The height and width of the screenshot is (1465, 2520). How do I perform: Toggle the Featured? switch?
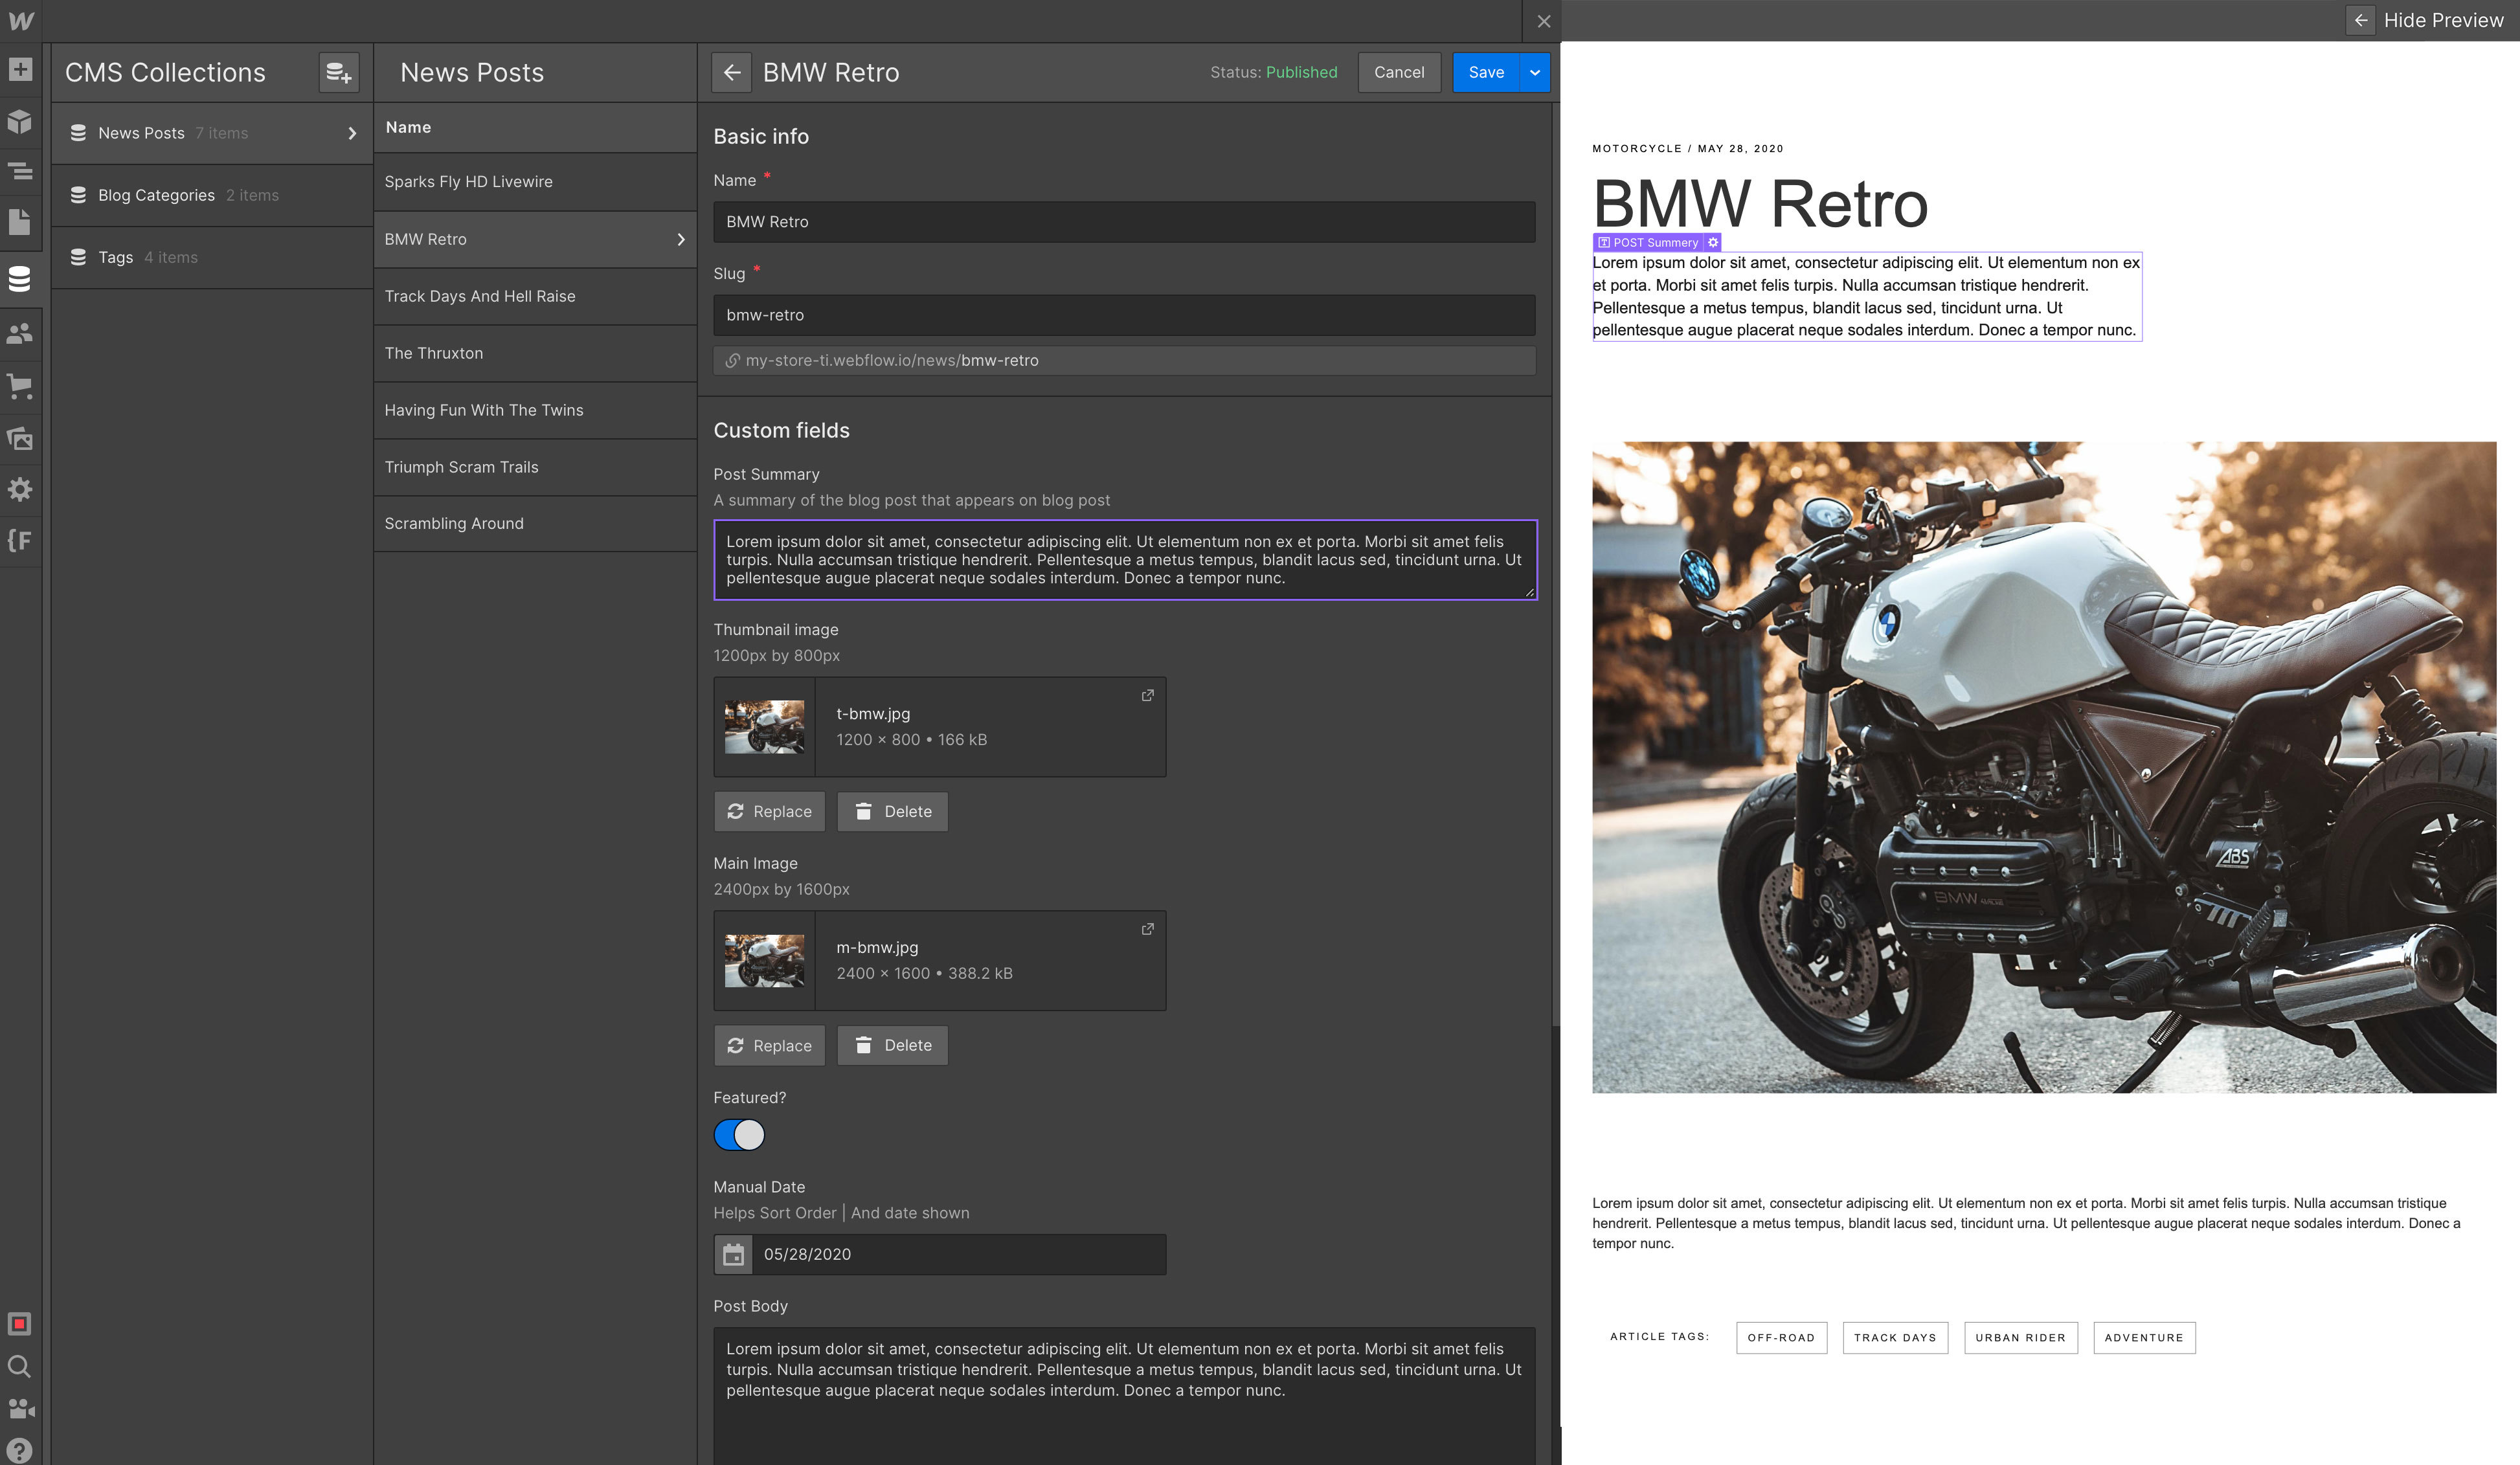point(739,1135)
